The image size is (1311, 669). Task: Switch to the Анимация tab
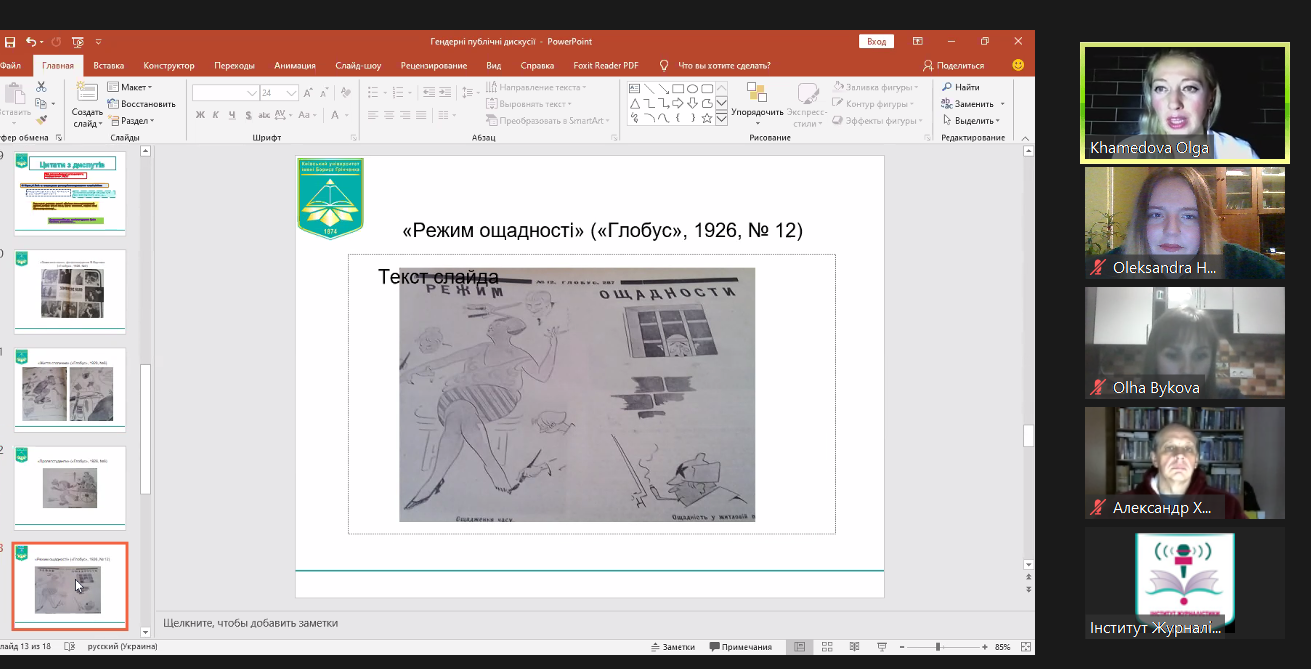(294, 66)
